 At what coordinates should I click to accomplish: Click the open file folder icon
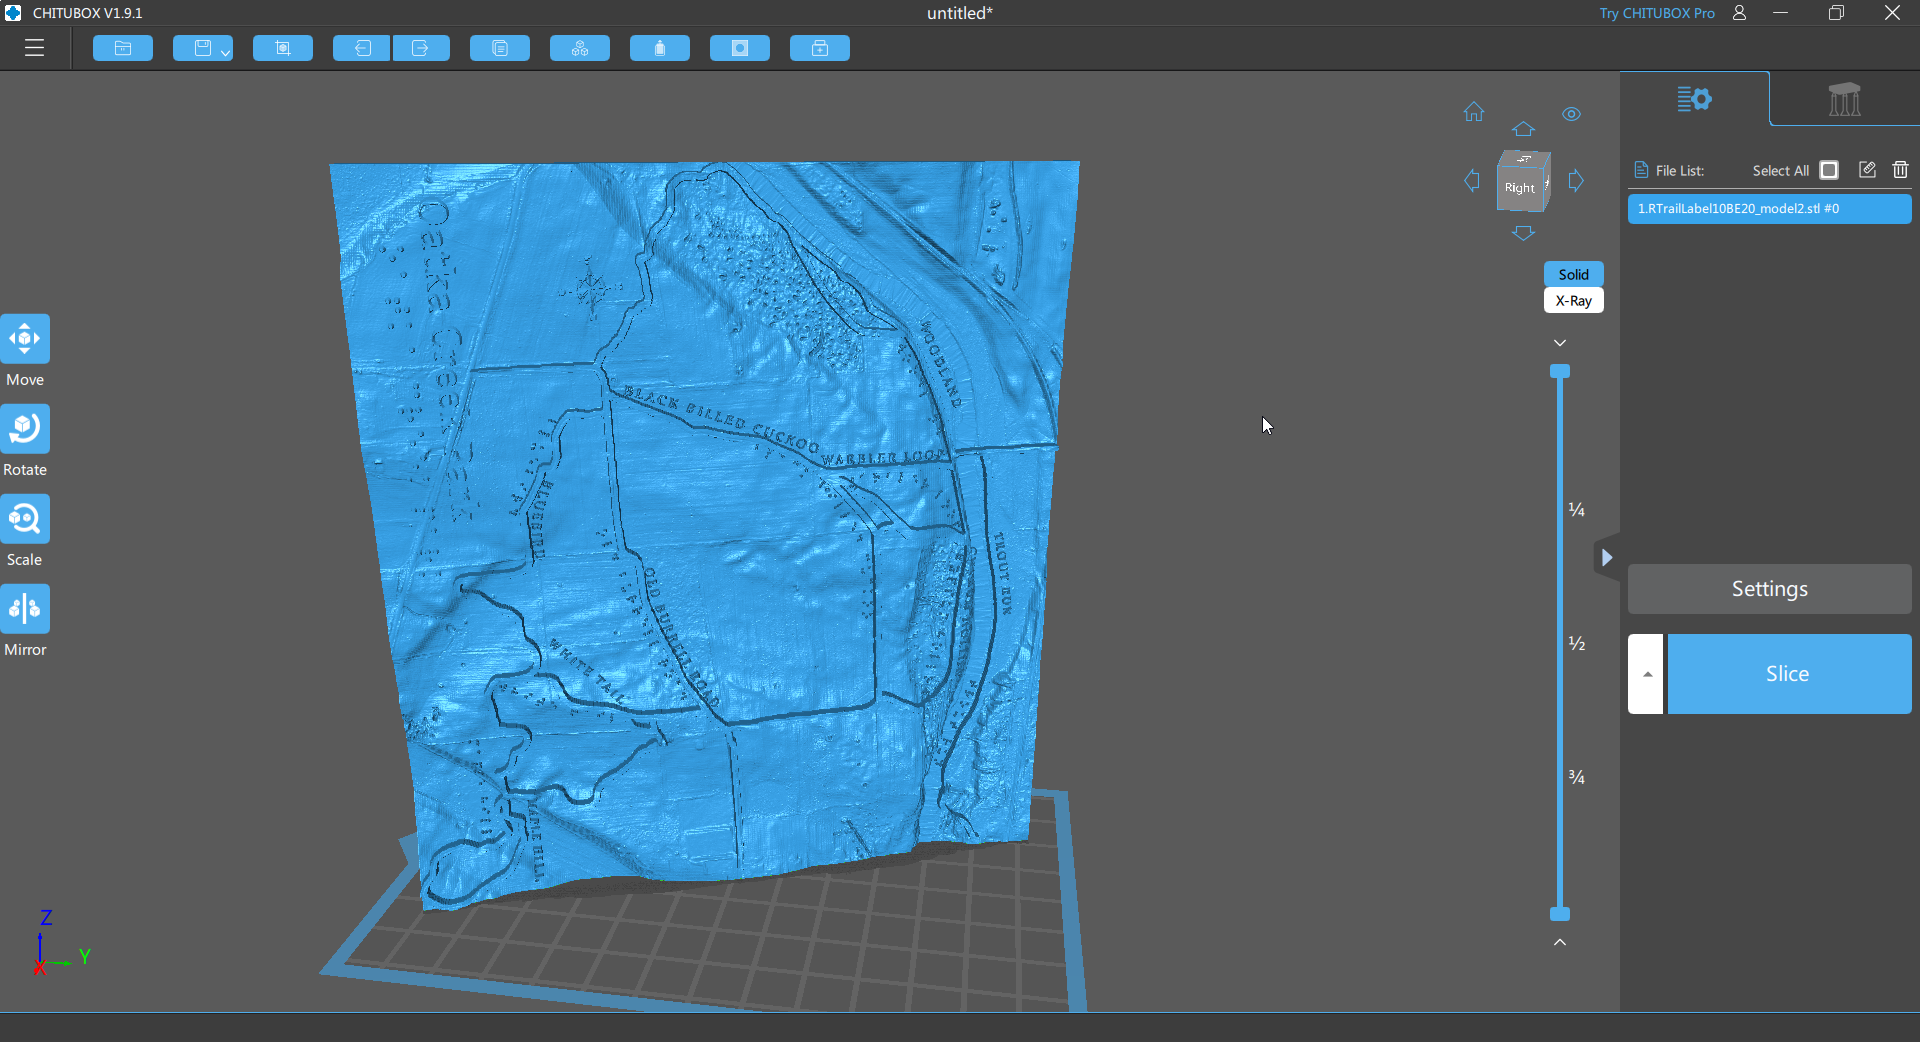pyautogui.click(x=123, y=48)
